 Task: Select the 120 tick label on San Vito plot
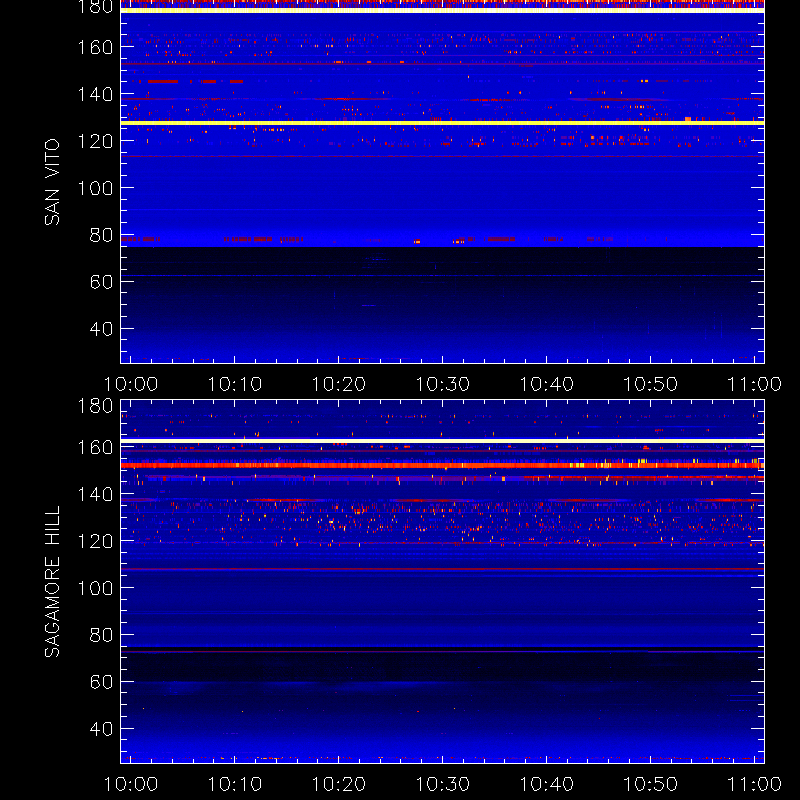(95, 141)
